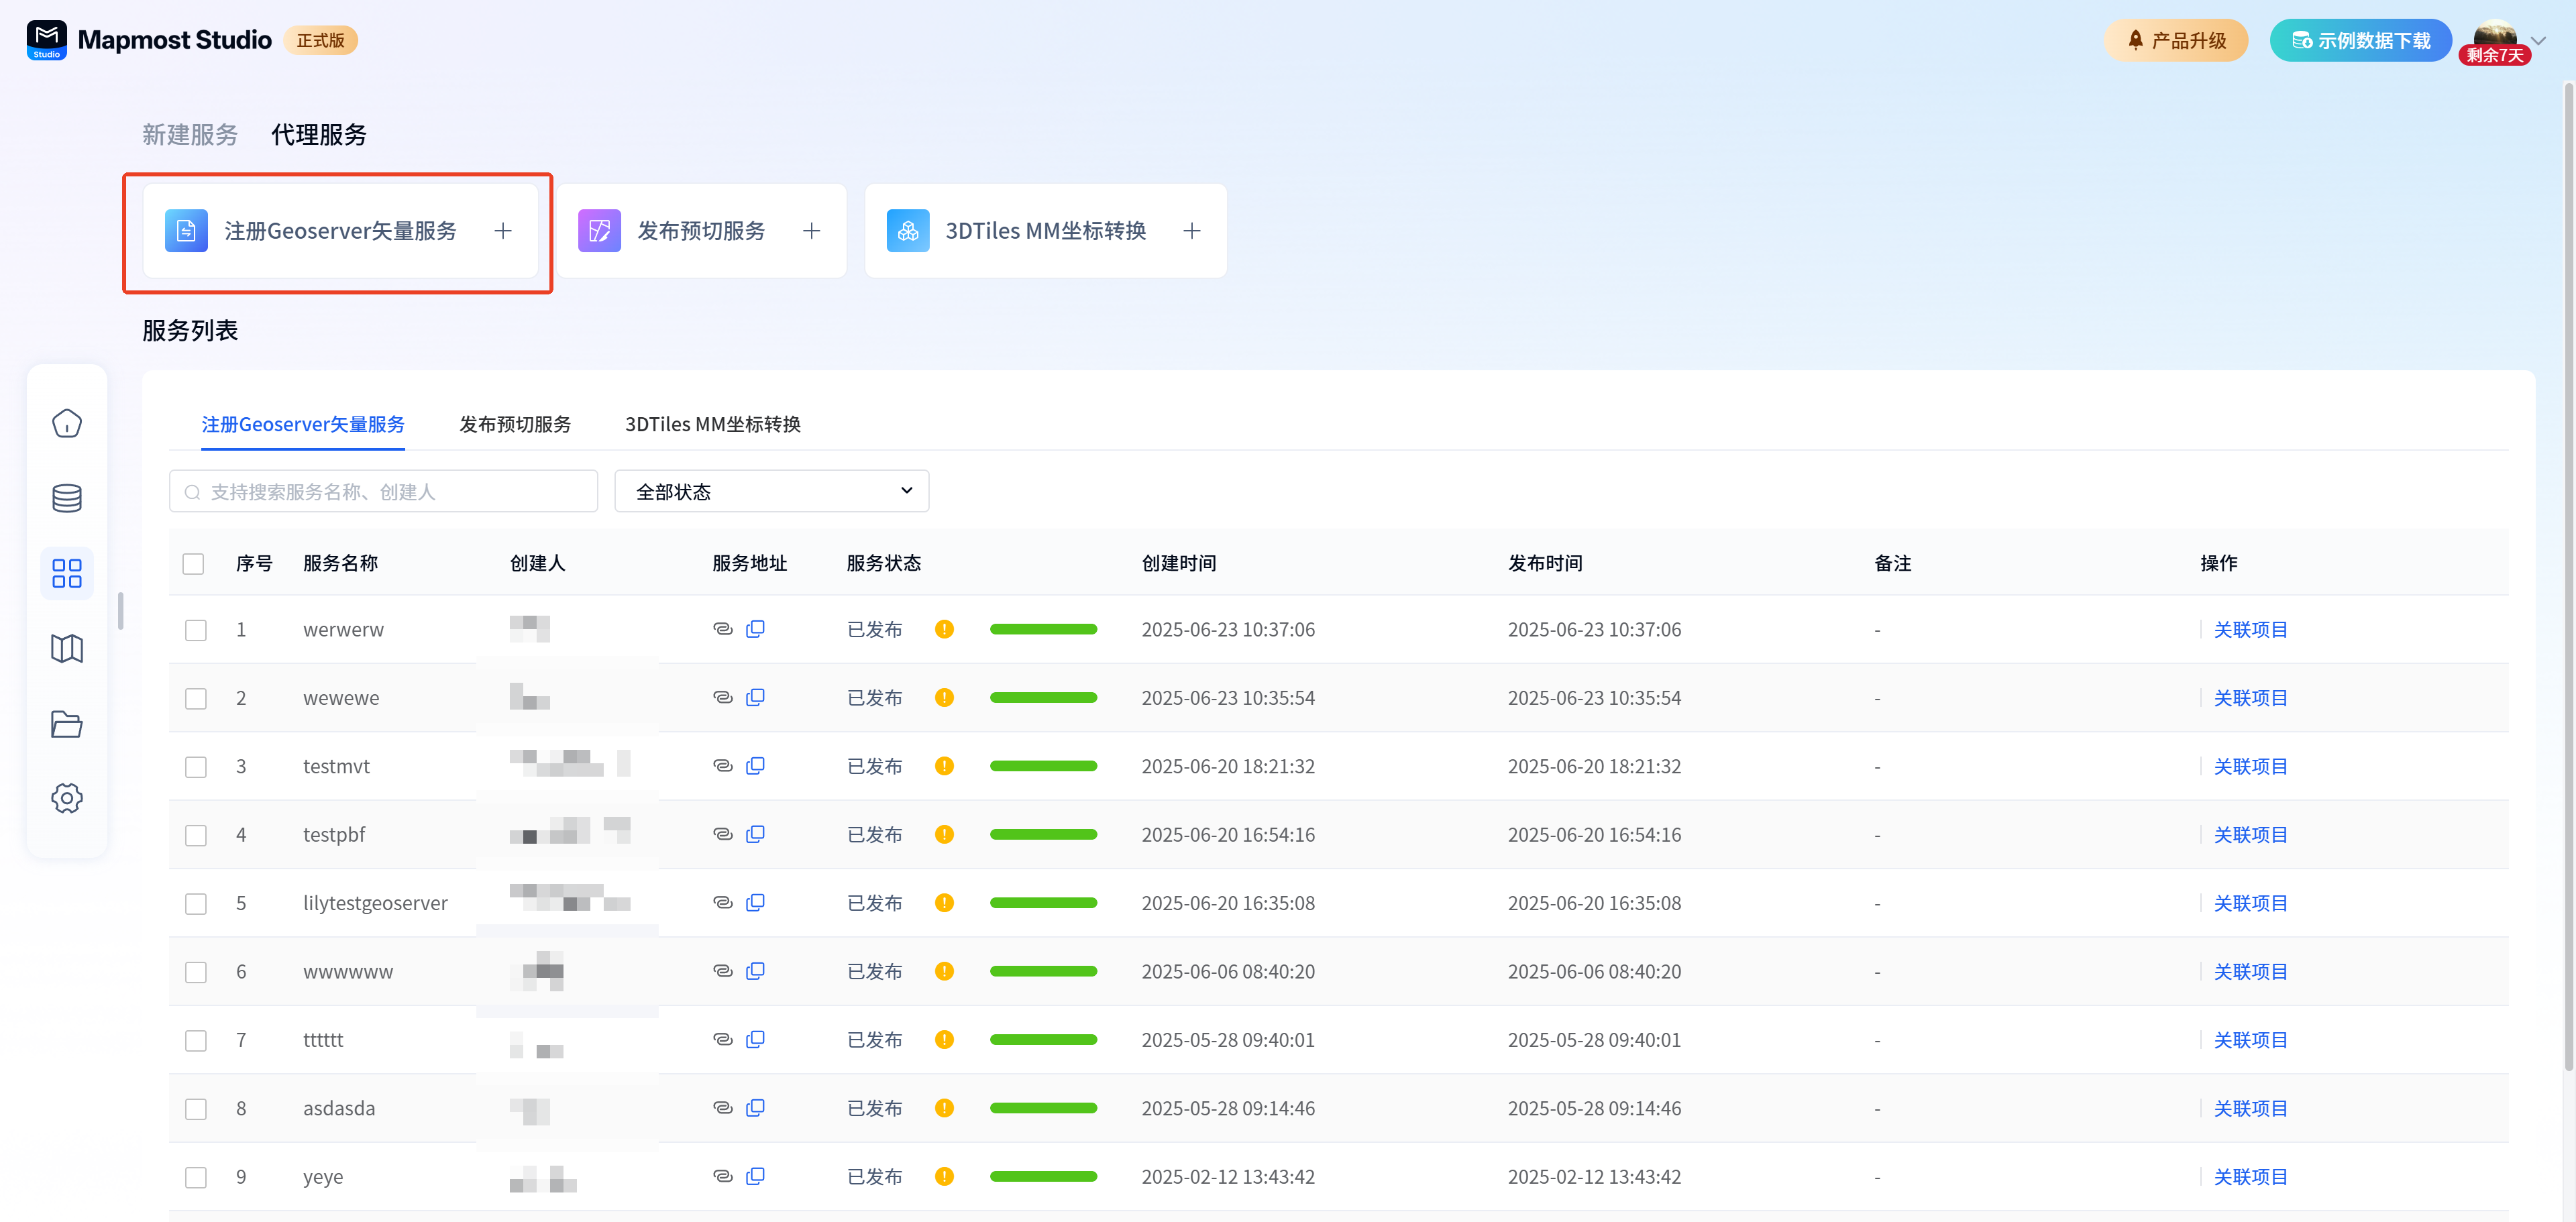Click the folded map sidebar icon
Image resolution: width=2576 pixels, height=1222 pixels.
(67, 648)
